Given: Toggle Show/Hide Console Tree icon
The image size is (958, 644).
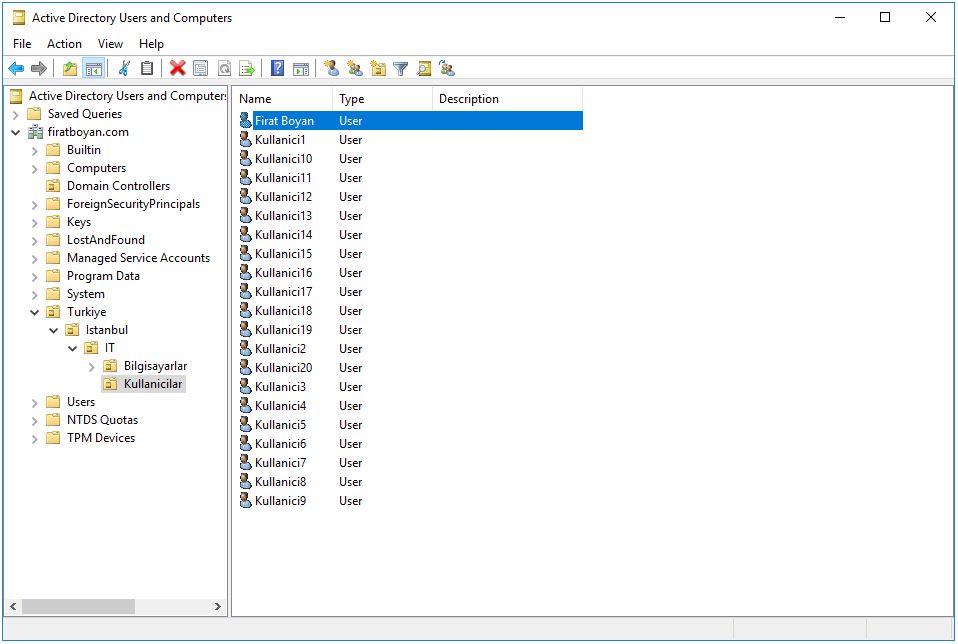Looking at the screenshot, I should (93, 68).
